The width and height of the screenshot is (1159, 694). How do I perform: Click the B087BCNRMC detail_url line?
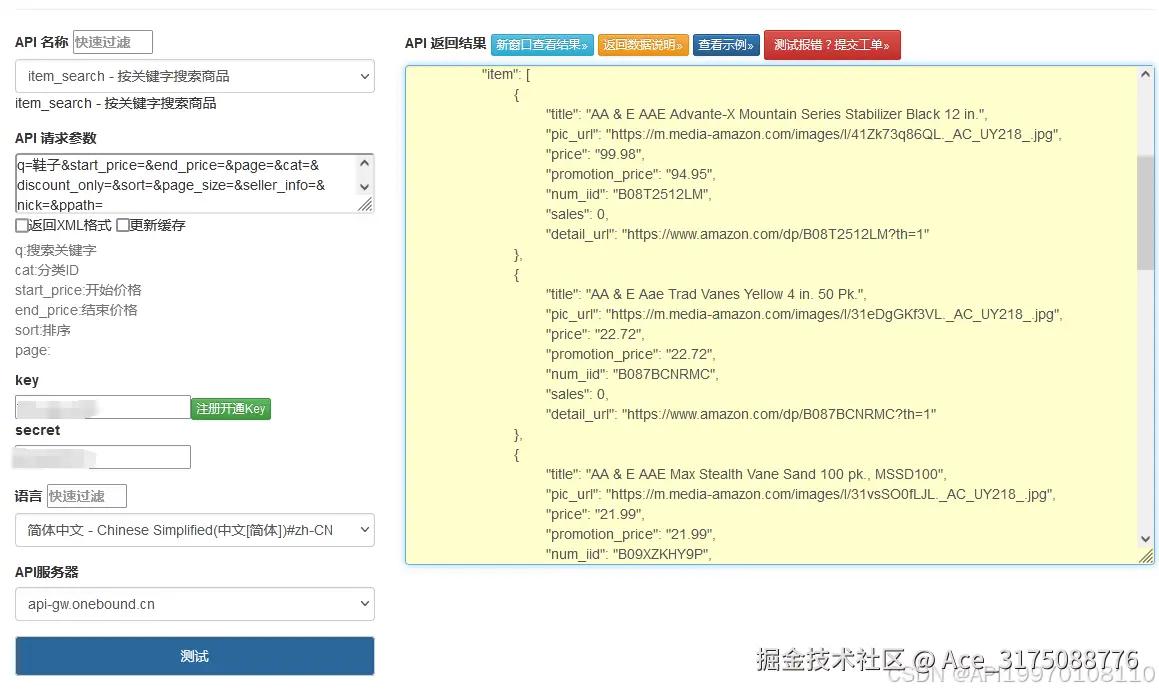tap(741, 414)
